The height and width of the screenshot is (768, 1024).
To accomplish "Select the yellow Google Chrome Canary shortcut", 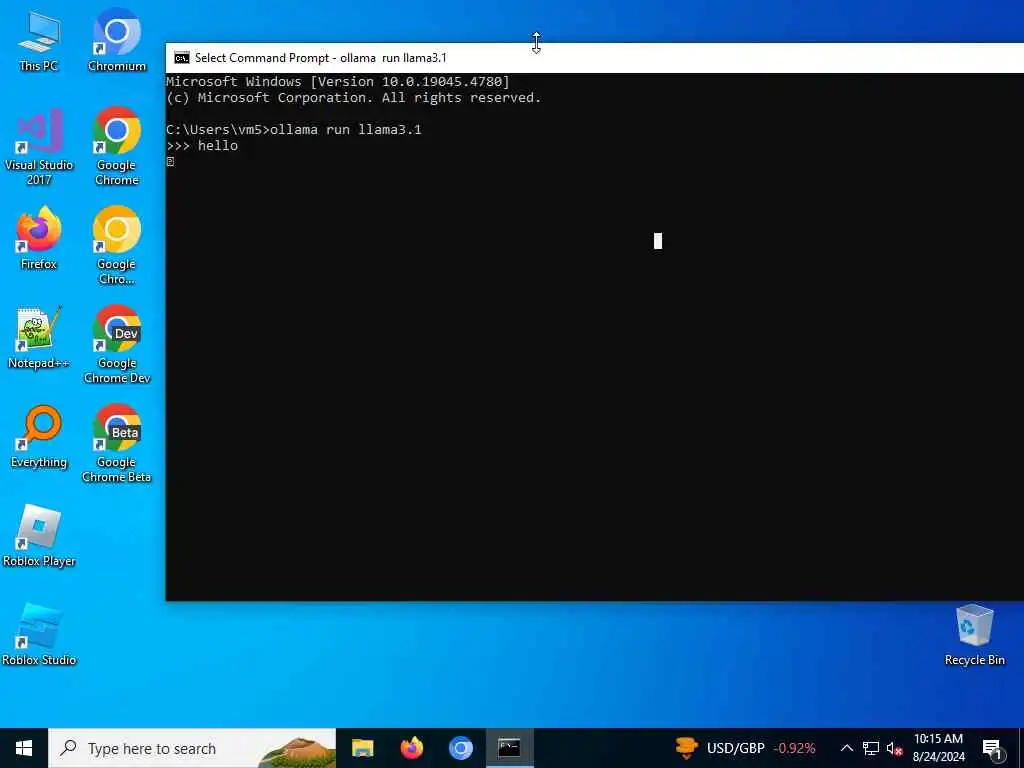I will point(117,246).
